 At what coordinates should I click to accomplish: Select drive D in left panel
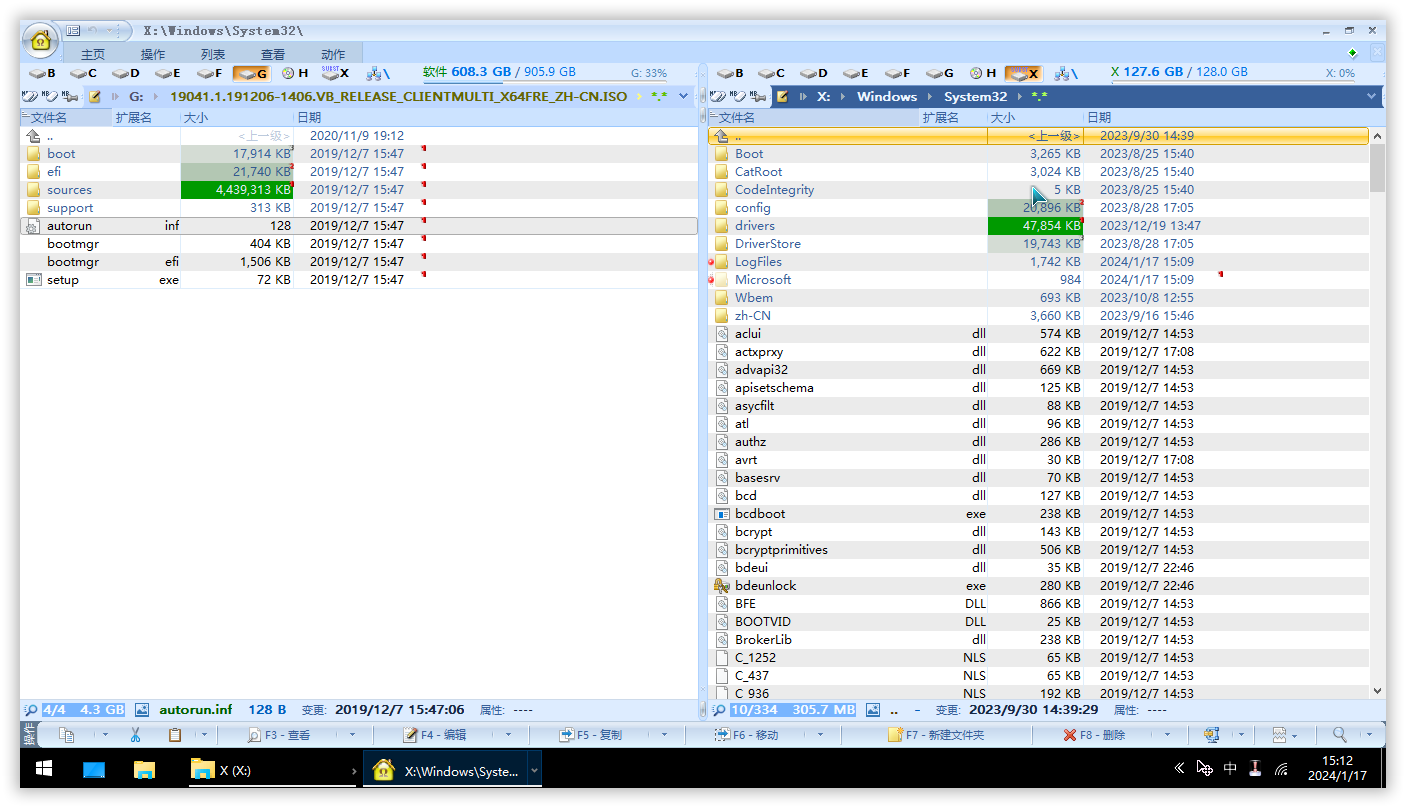[x=126, y=73]
